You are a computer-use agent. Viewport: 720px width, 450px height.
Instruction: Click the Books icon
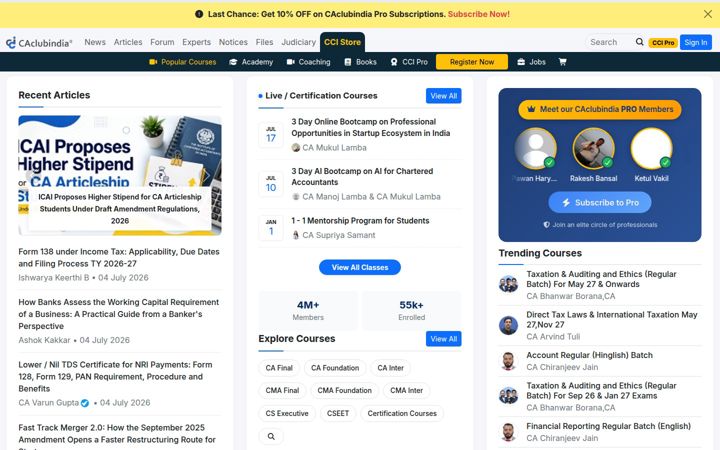click(348, 62)
